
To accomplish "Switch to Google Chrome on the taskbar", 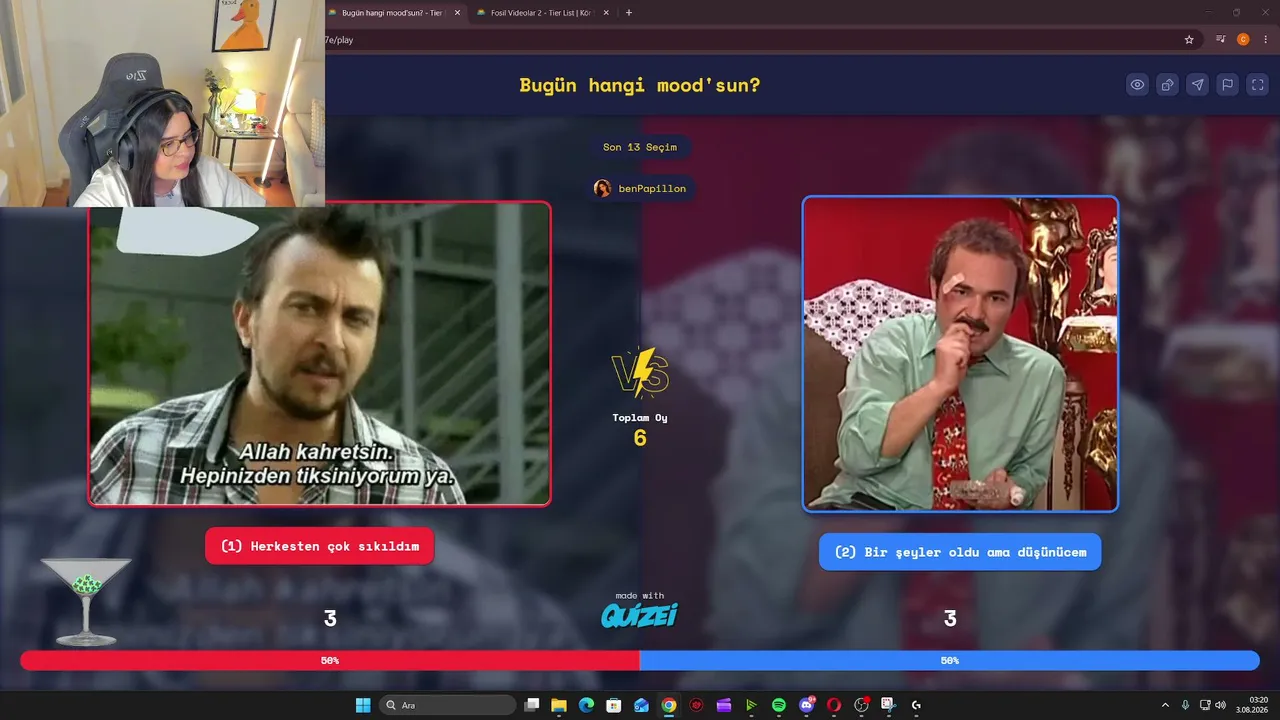I will tap(669, 705).
